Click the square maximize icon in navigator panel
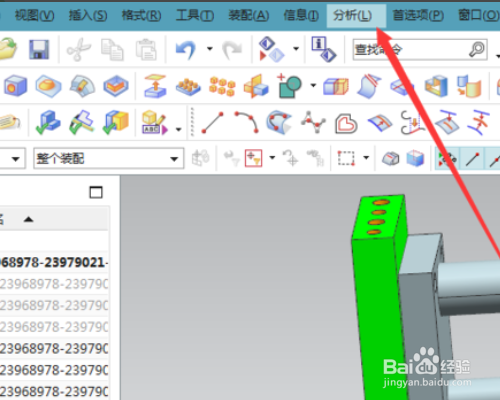This screenshot has height=400, width=500. (96, 192)
